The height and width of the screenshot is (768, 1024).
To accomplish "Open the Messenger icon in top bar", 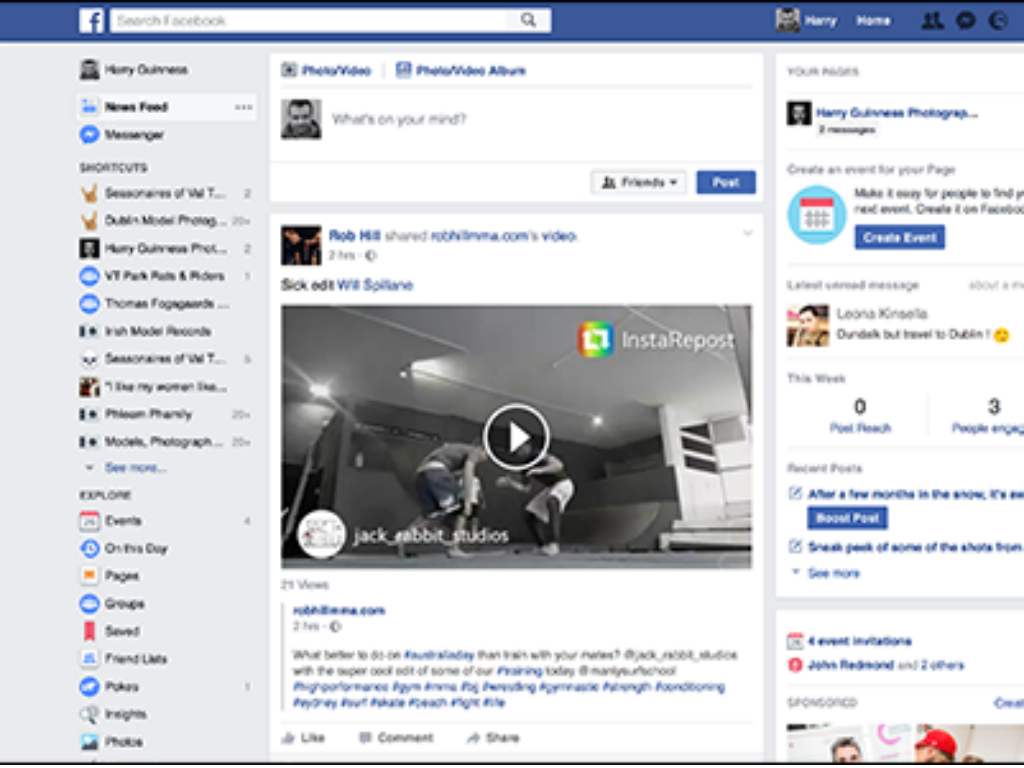I will 965,20.
